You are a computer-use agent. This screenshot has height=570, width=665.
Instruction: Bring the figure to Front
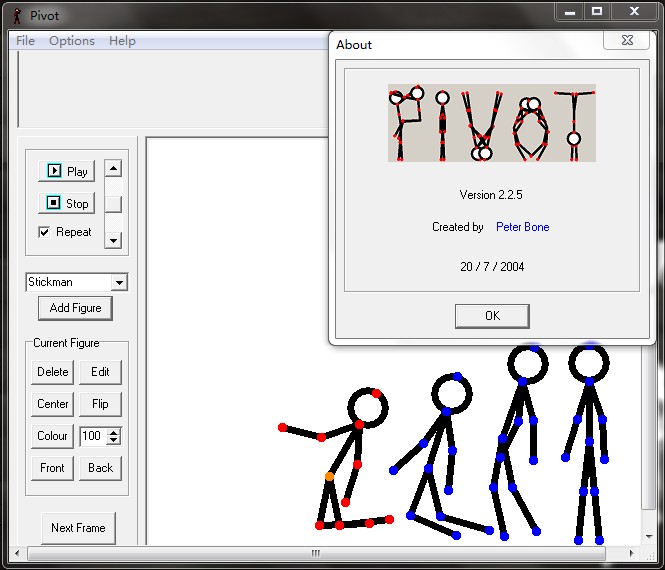[53, 468]
